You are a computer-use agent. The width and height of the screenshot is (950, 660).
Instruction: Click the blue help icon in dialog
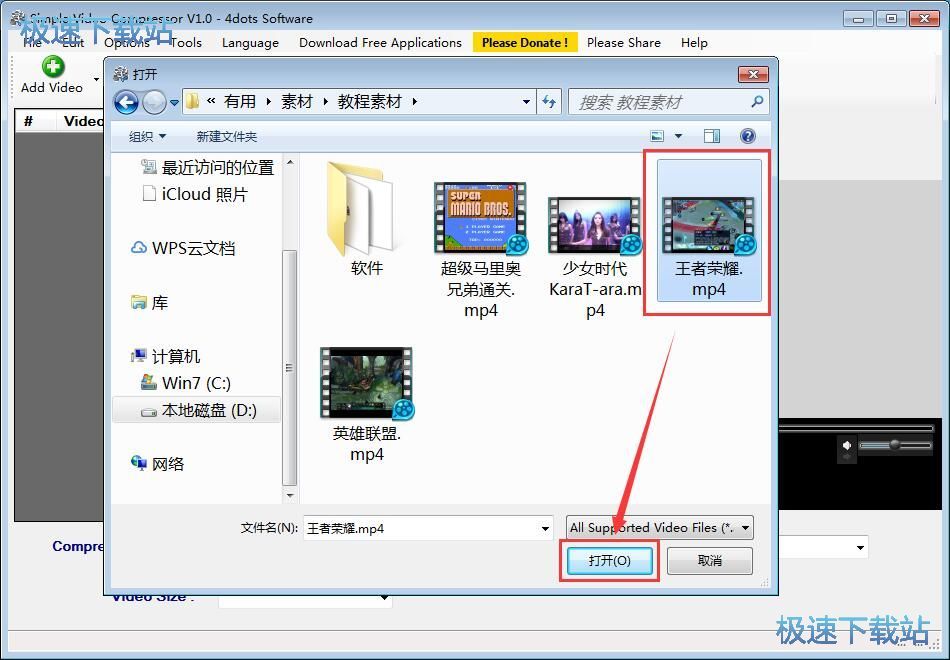(748, 136)
